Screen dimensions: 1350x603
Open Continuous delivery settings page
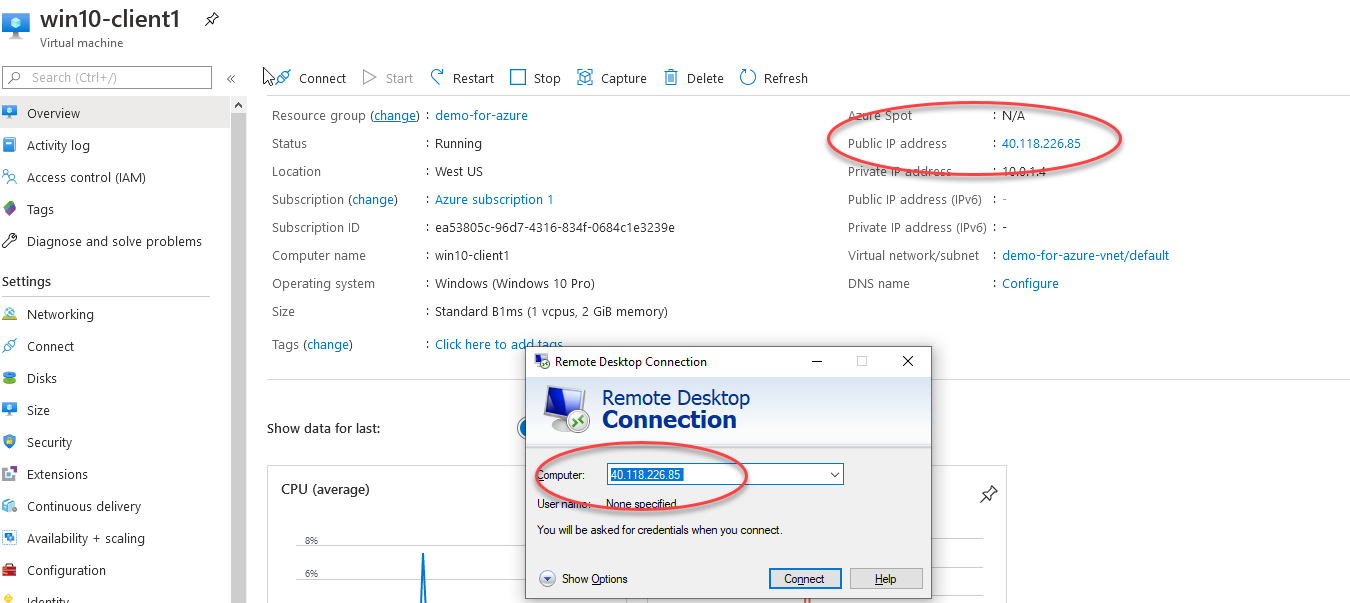coord(115,506)
